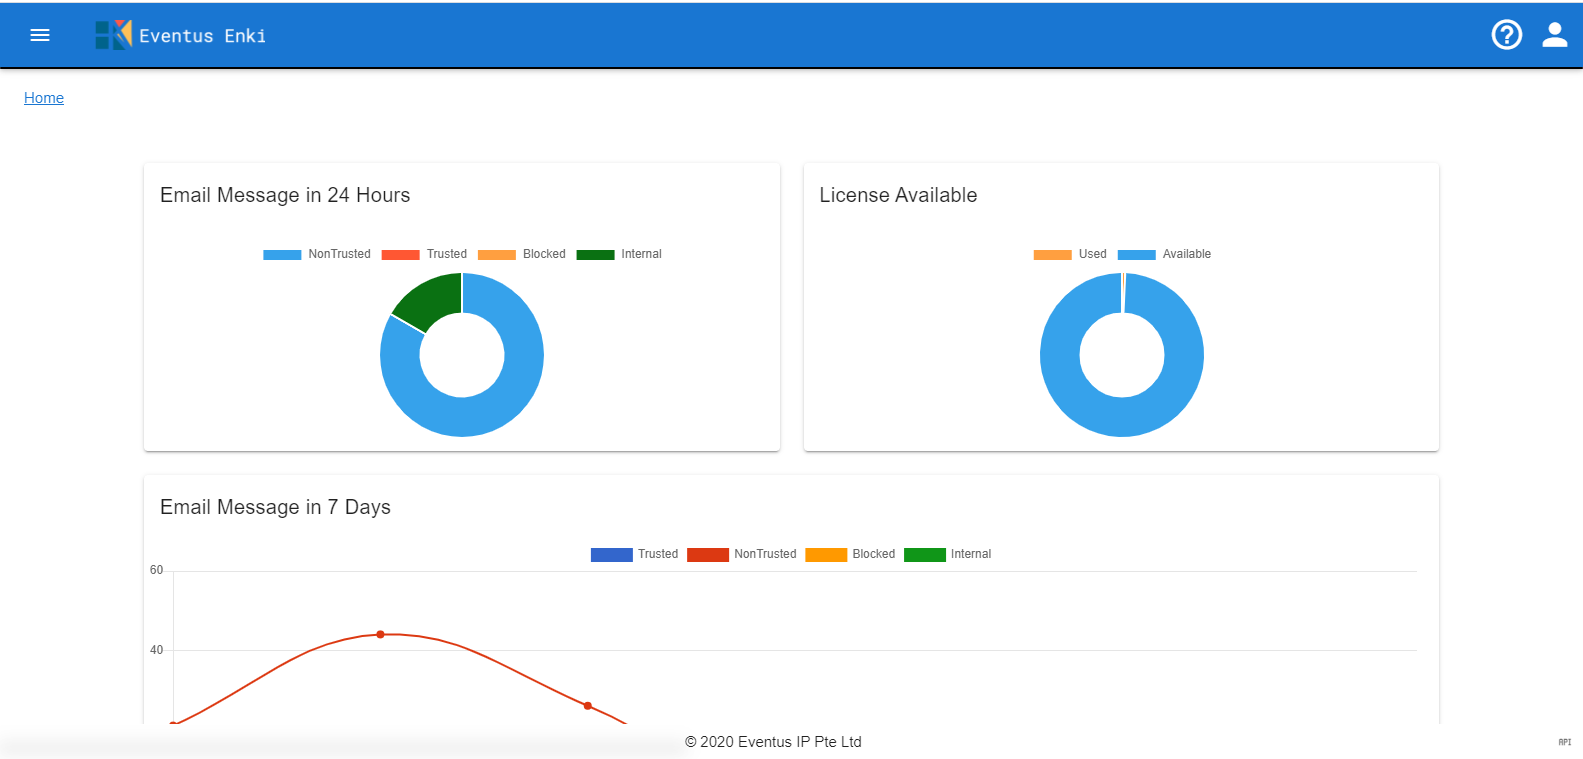Click the License Available heading
1583x759 pixels.
point(898,195)
